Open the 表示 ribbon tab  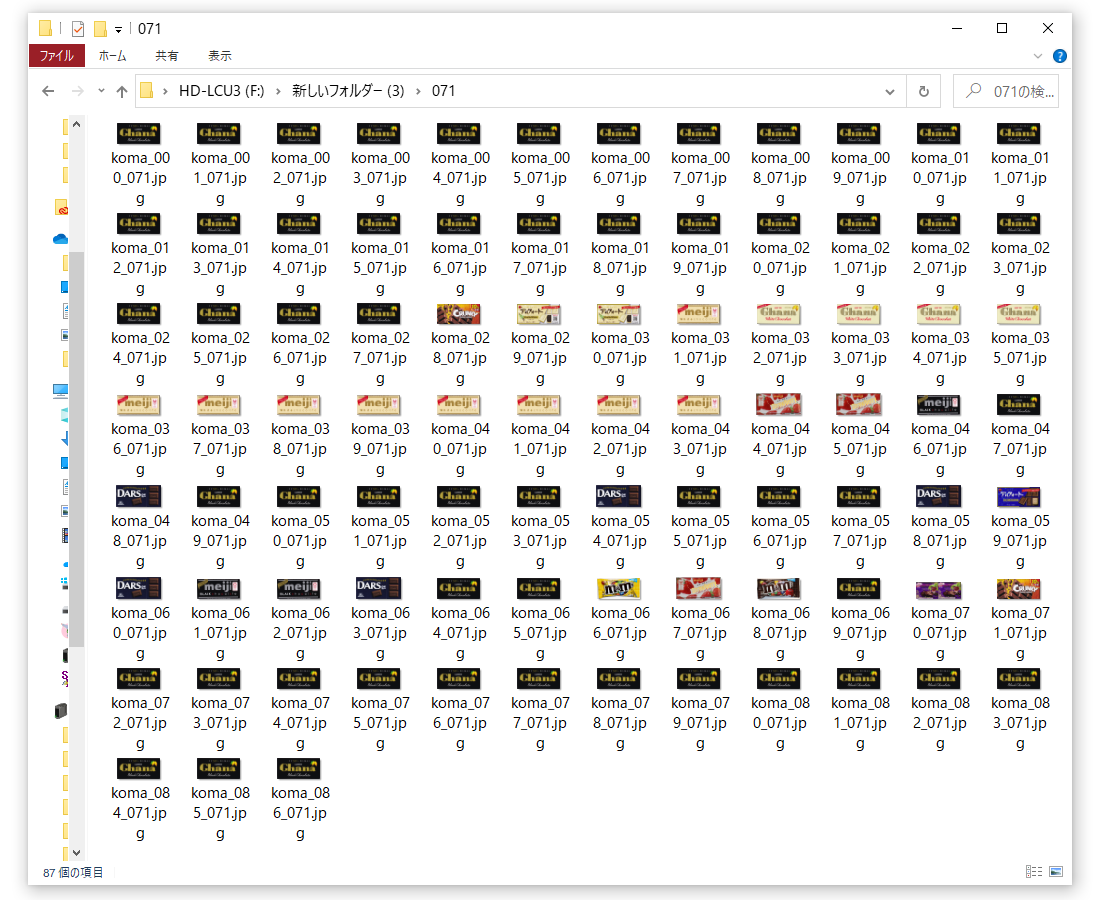click(x=220, y=55)
